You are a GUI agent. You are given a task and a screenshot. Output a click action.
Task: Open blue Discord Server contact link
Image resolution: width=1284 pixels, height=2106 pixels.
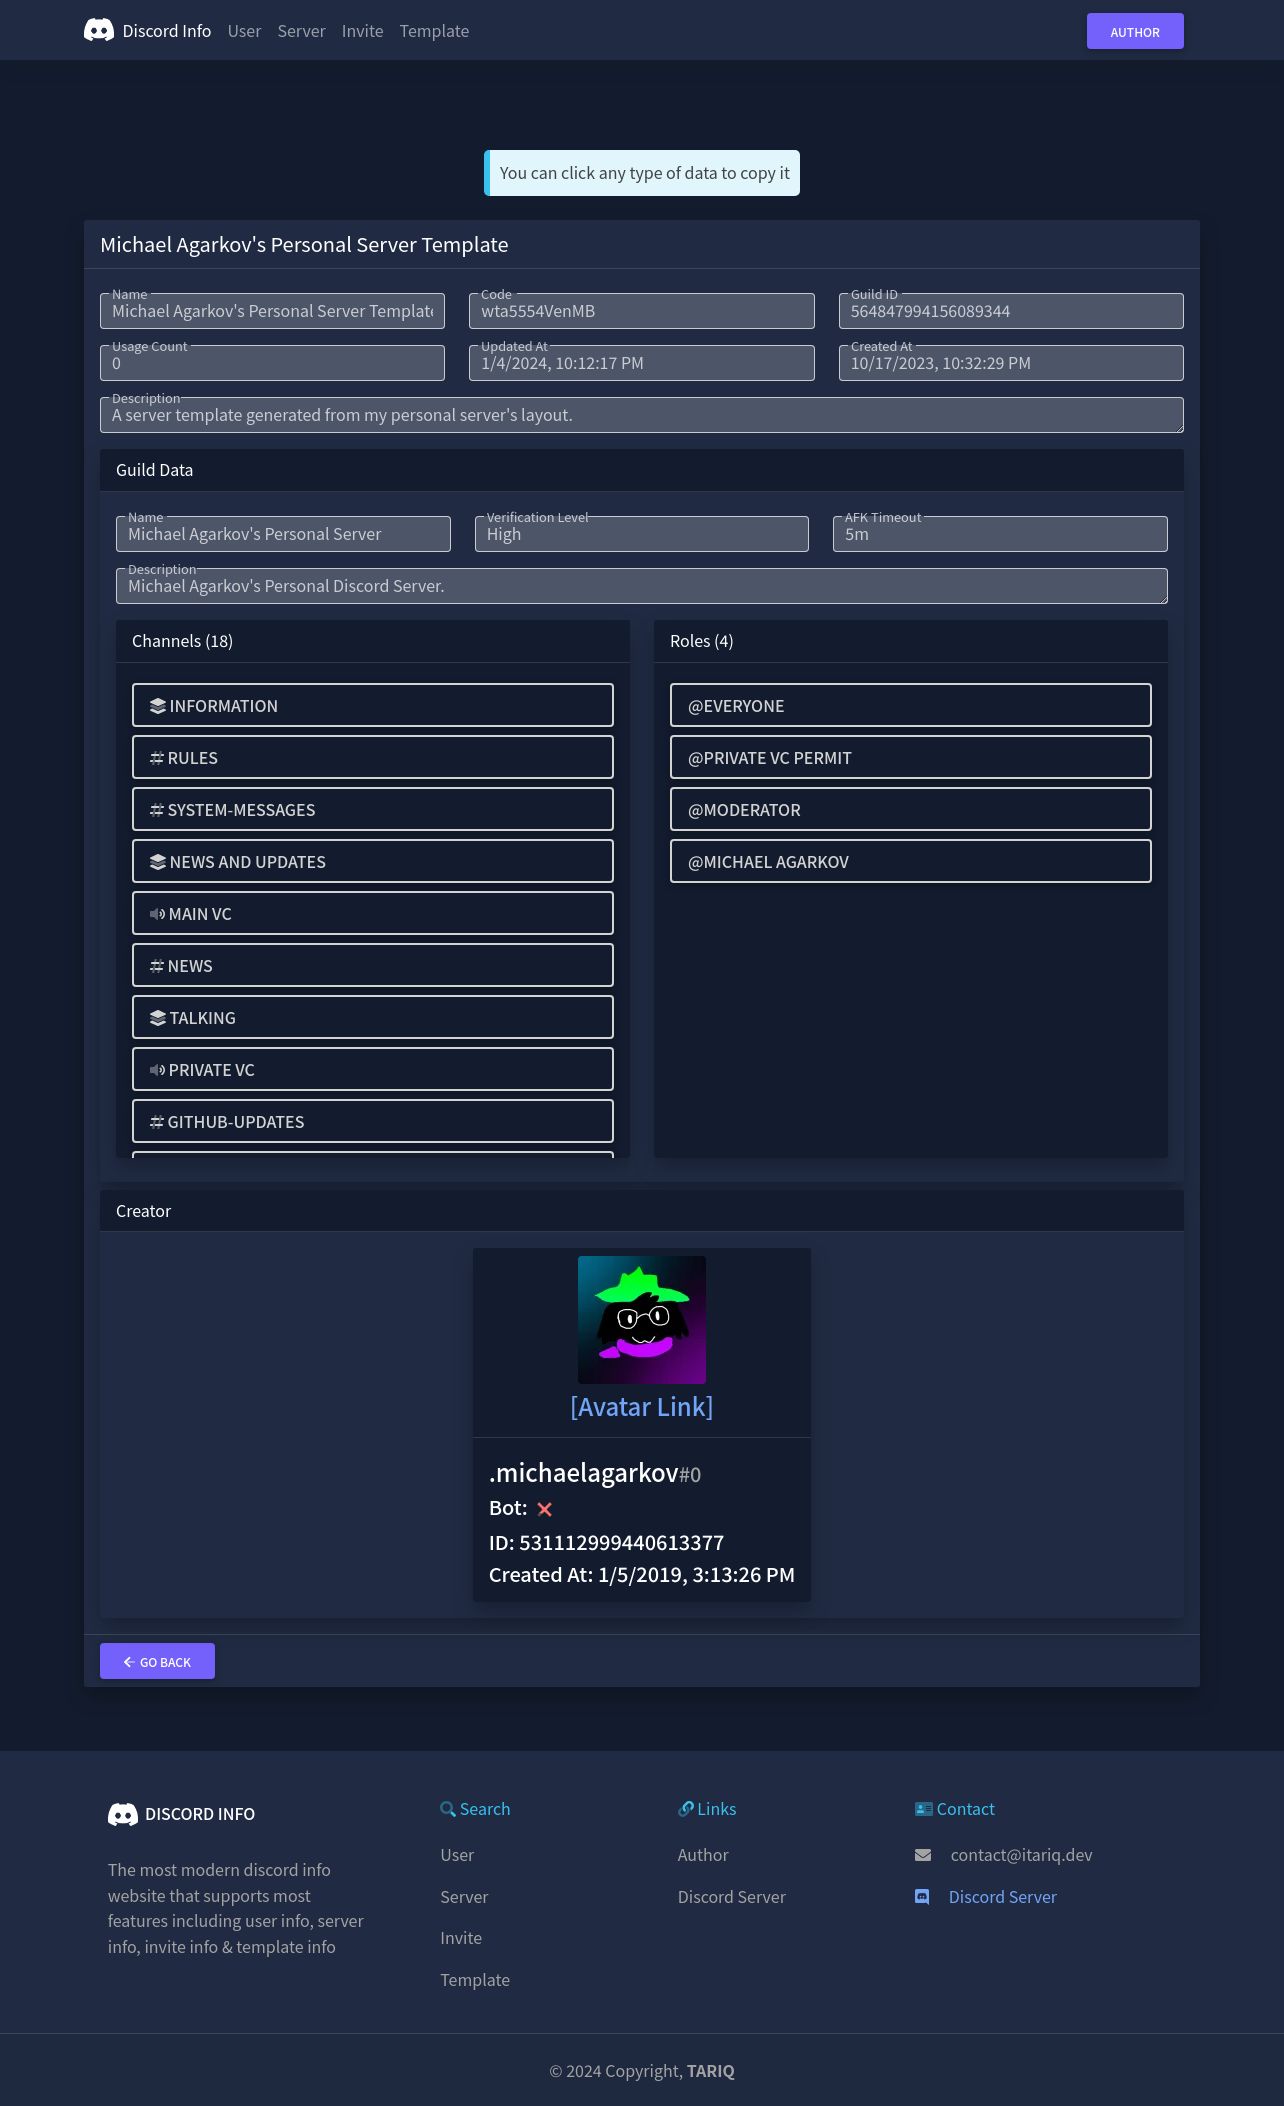pyautogui.click(x=1002, y=1897)
